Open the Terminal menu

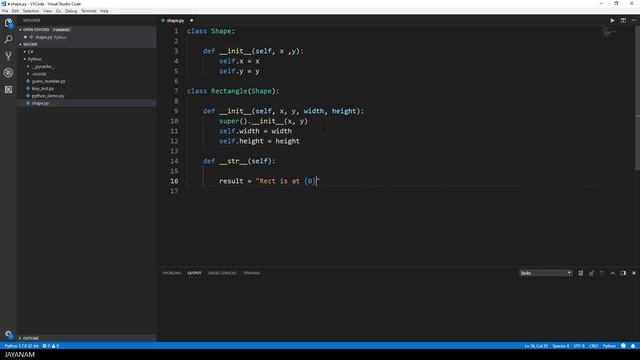coord(89,11)
